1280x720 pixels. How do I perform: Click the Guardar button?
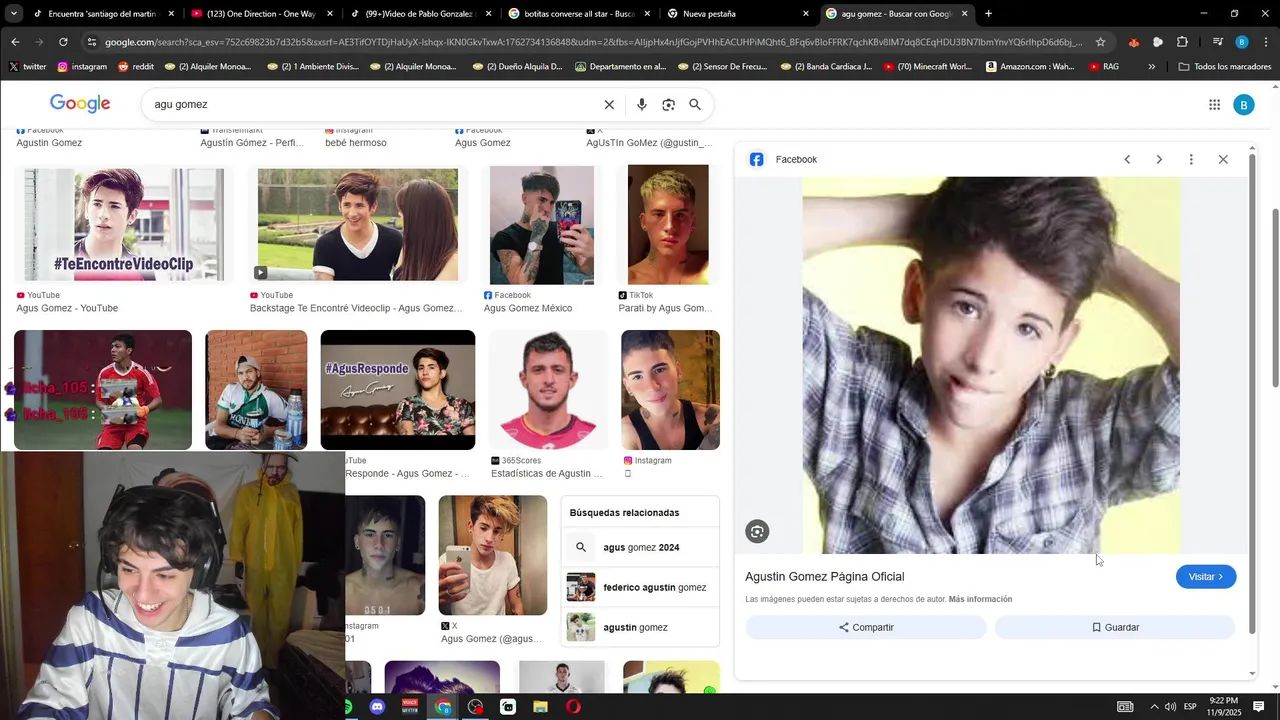[1115, 627]
